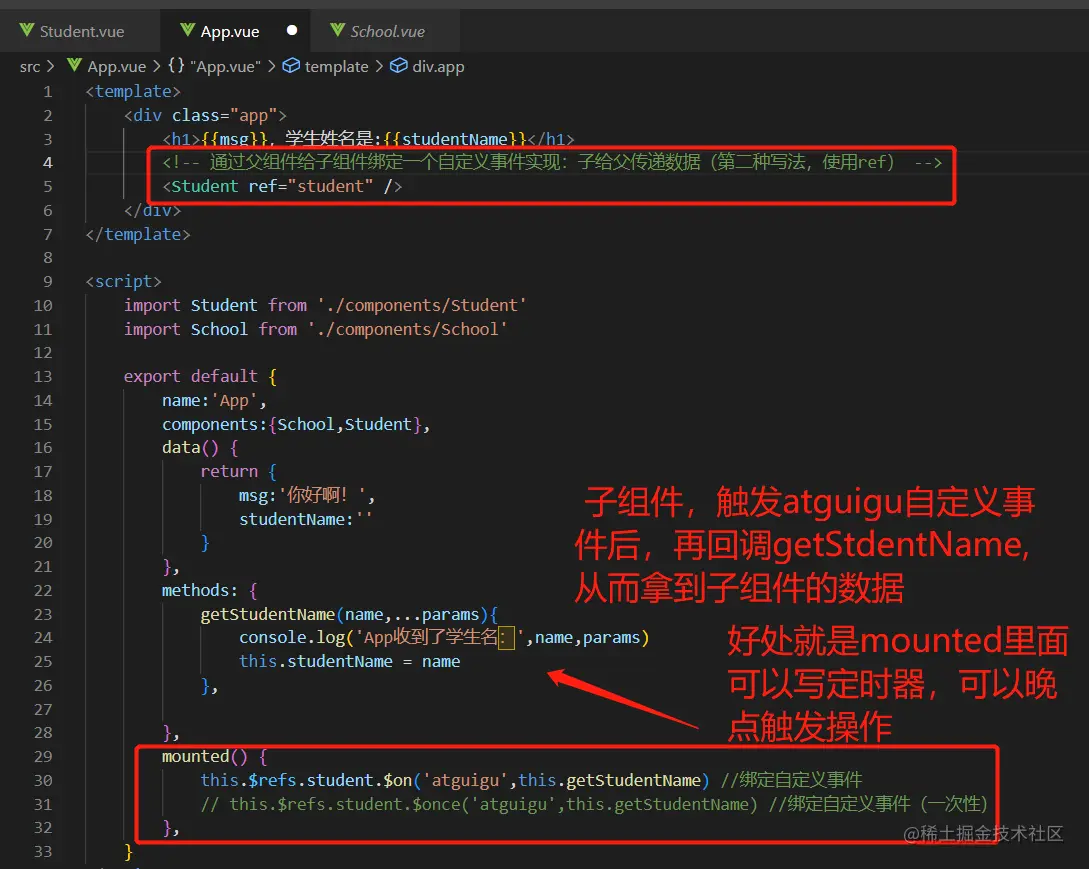Click the opening script tag
This screenshot has height=869, width=1089.
point(124,281)
